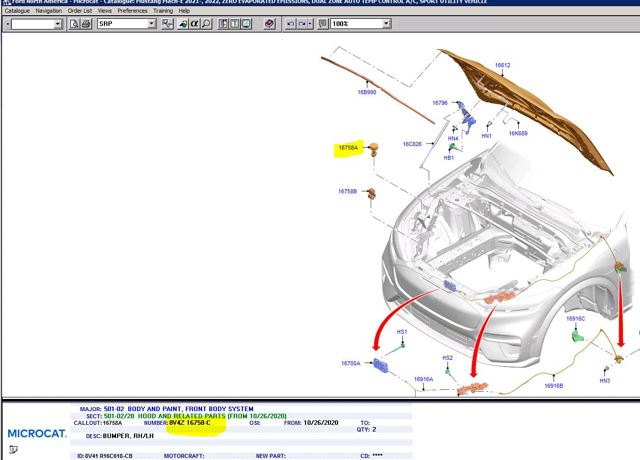Screen dimensions: 640x460
Task: Open the Navigation menu
Action: pos(49,11)
